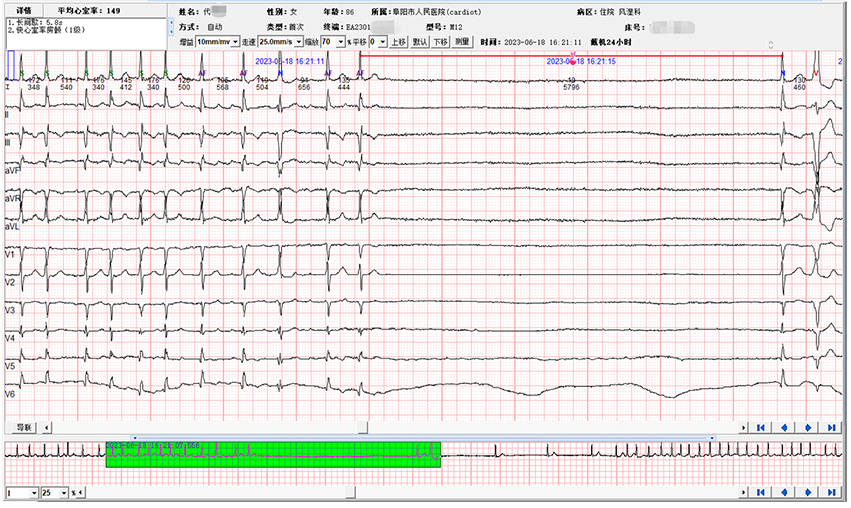The width and height of the screenshot is (851, 508).
Task: Select the lead III label
Action: 8,143
